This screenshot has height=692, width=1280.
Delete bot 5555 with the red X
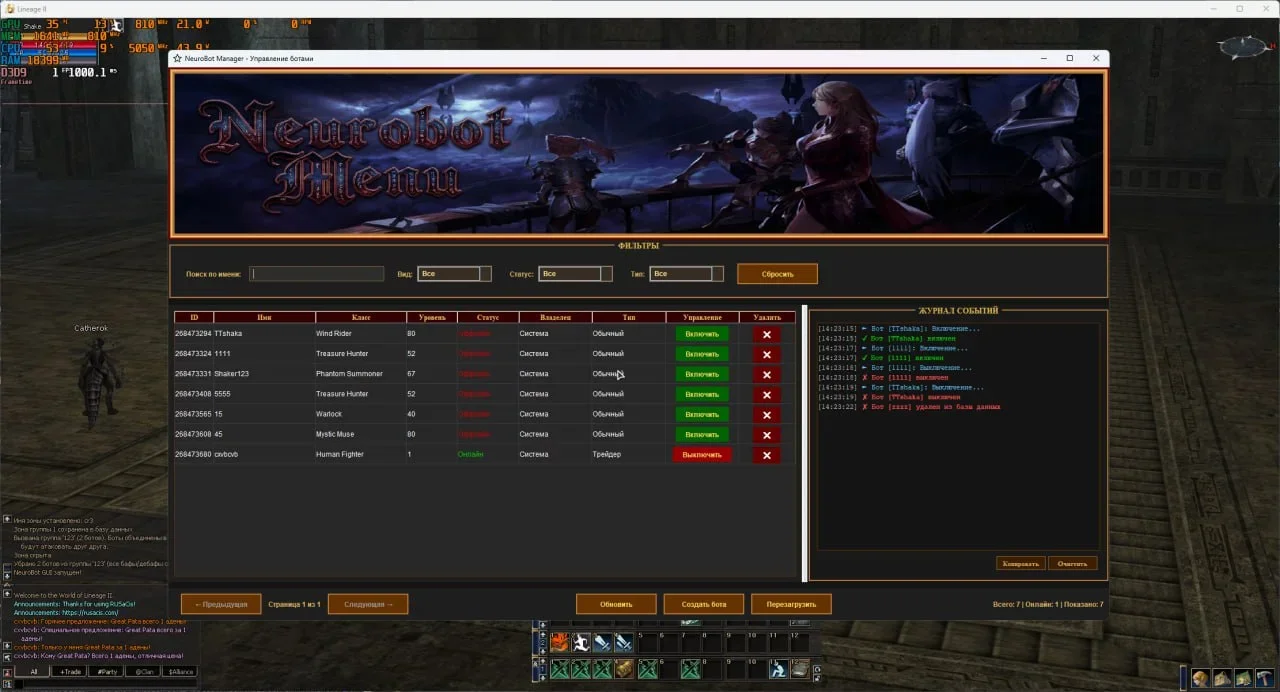[x=766, y=395]
